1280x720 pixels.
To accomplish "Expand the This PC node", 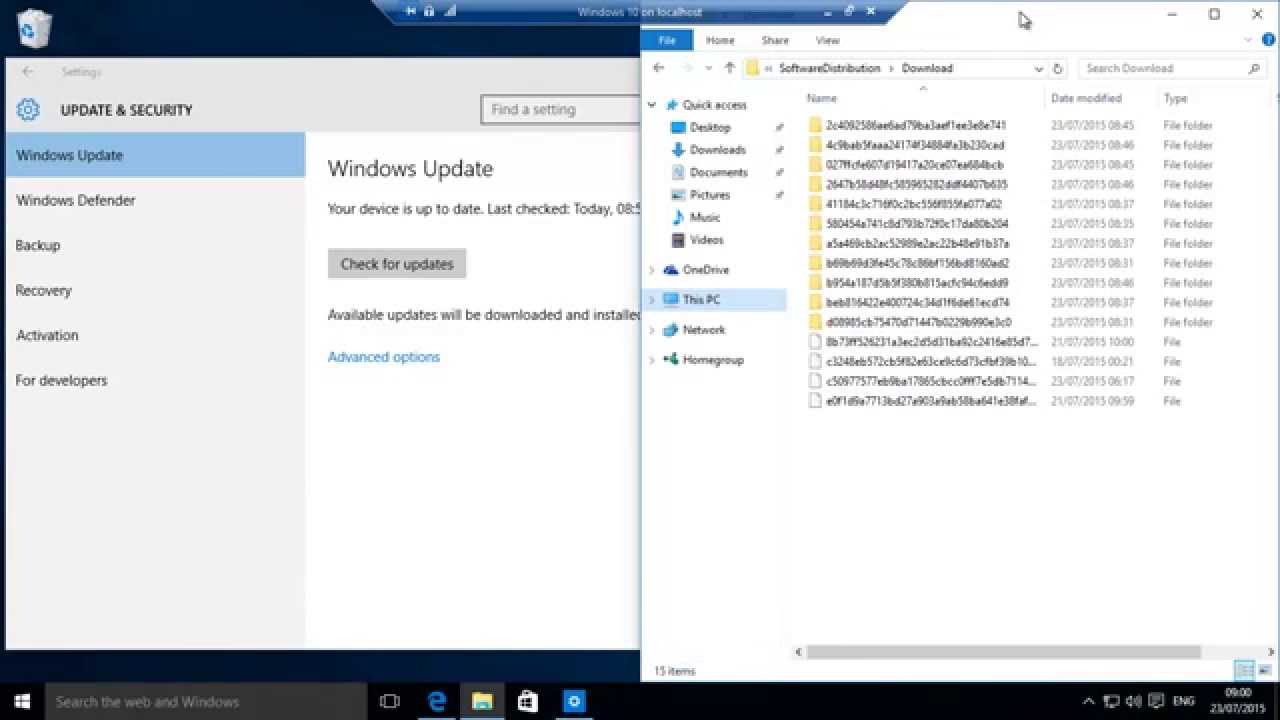I will [x=652, y=300].
